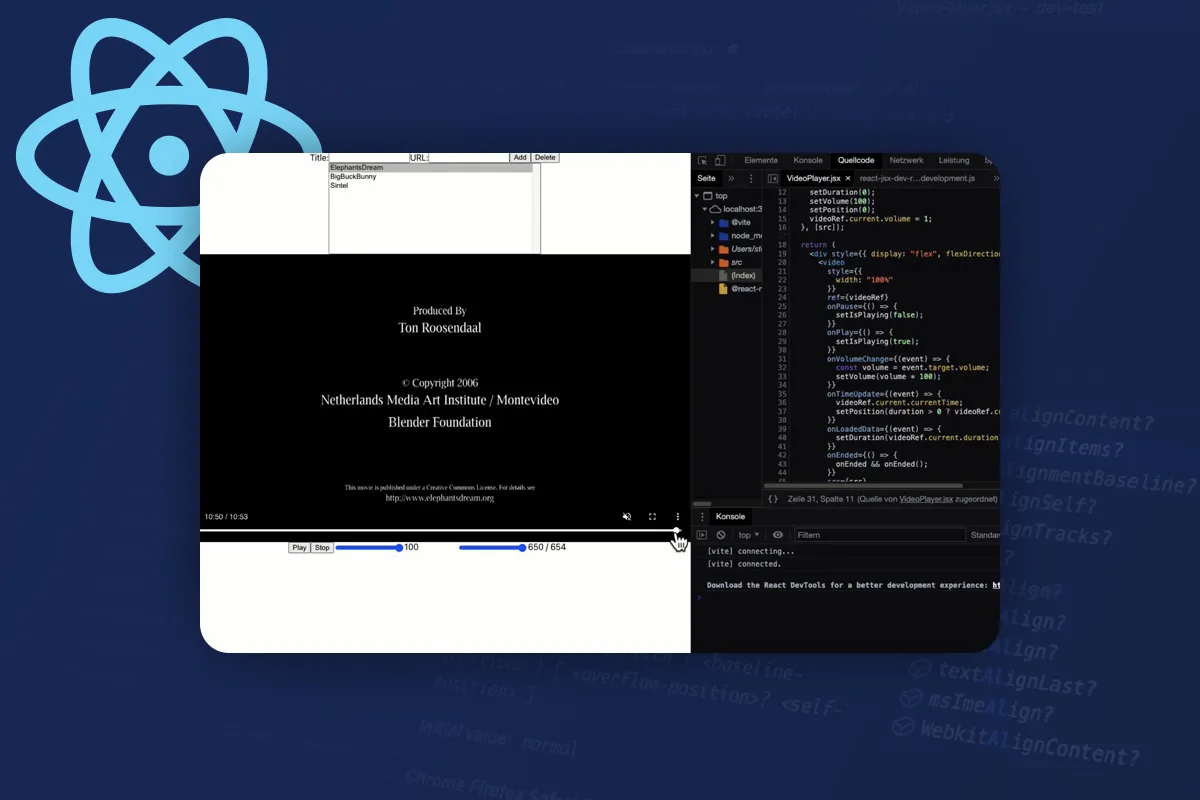The image size is (1200, 800).
Task: Focus the Title input field
Action: [369, 158]
